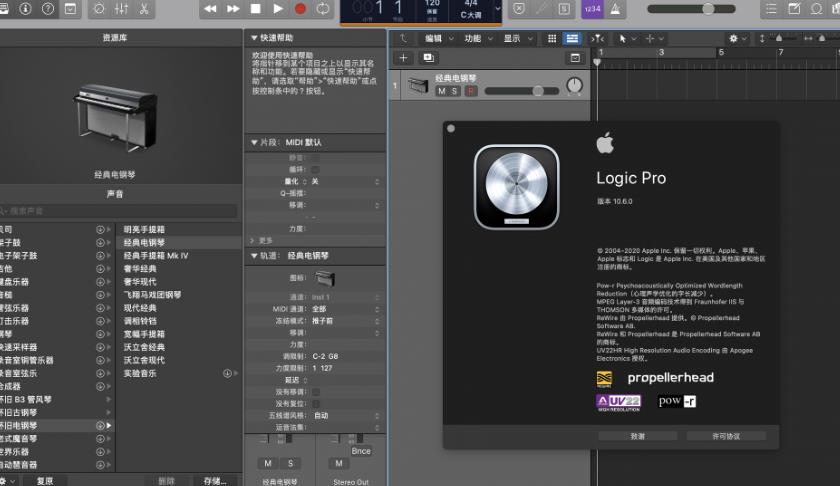
Task: Open Smart Controls dial icon
Action: coord(99,9)
